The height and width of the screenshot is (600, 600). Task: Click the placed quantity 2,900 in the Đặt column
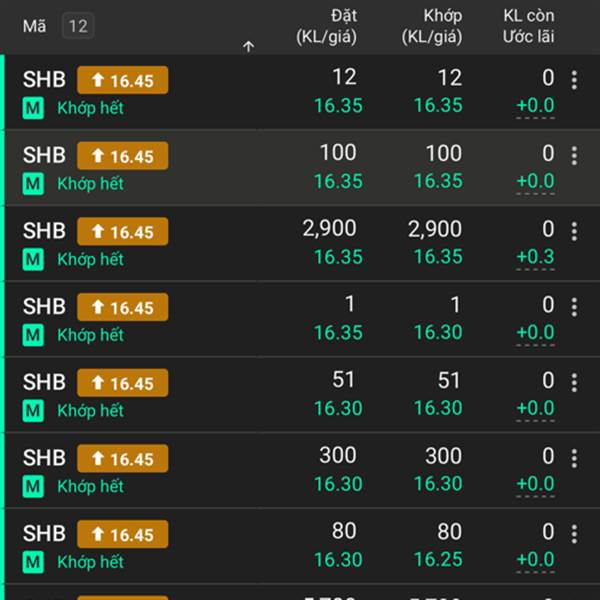329,229
